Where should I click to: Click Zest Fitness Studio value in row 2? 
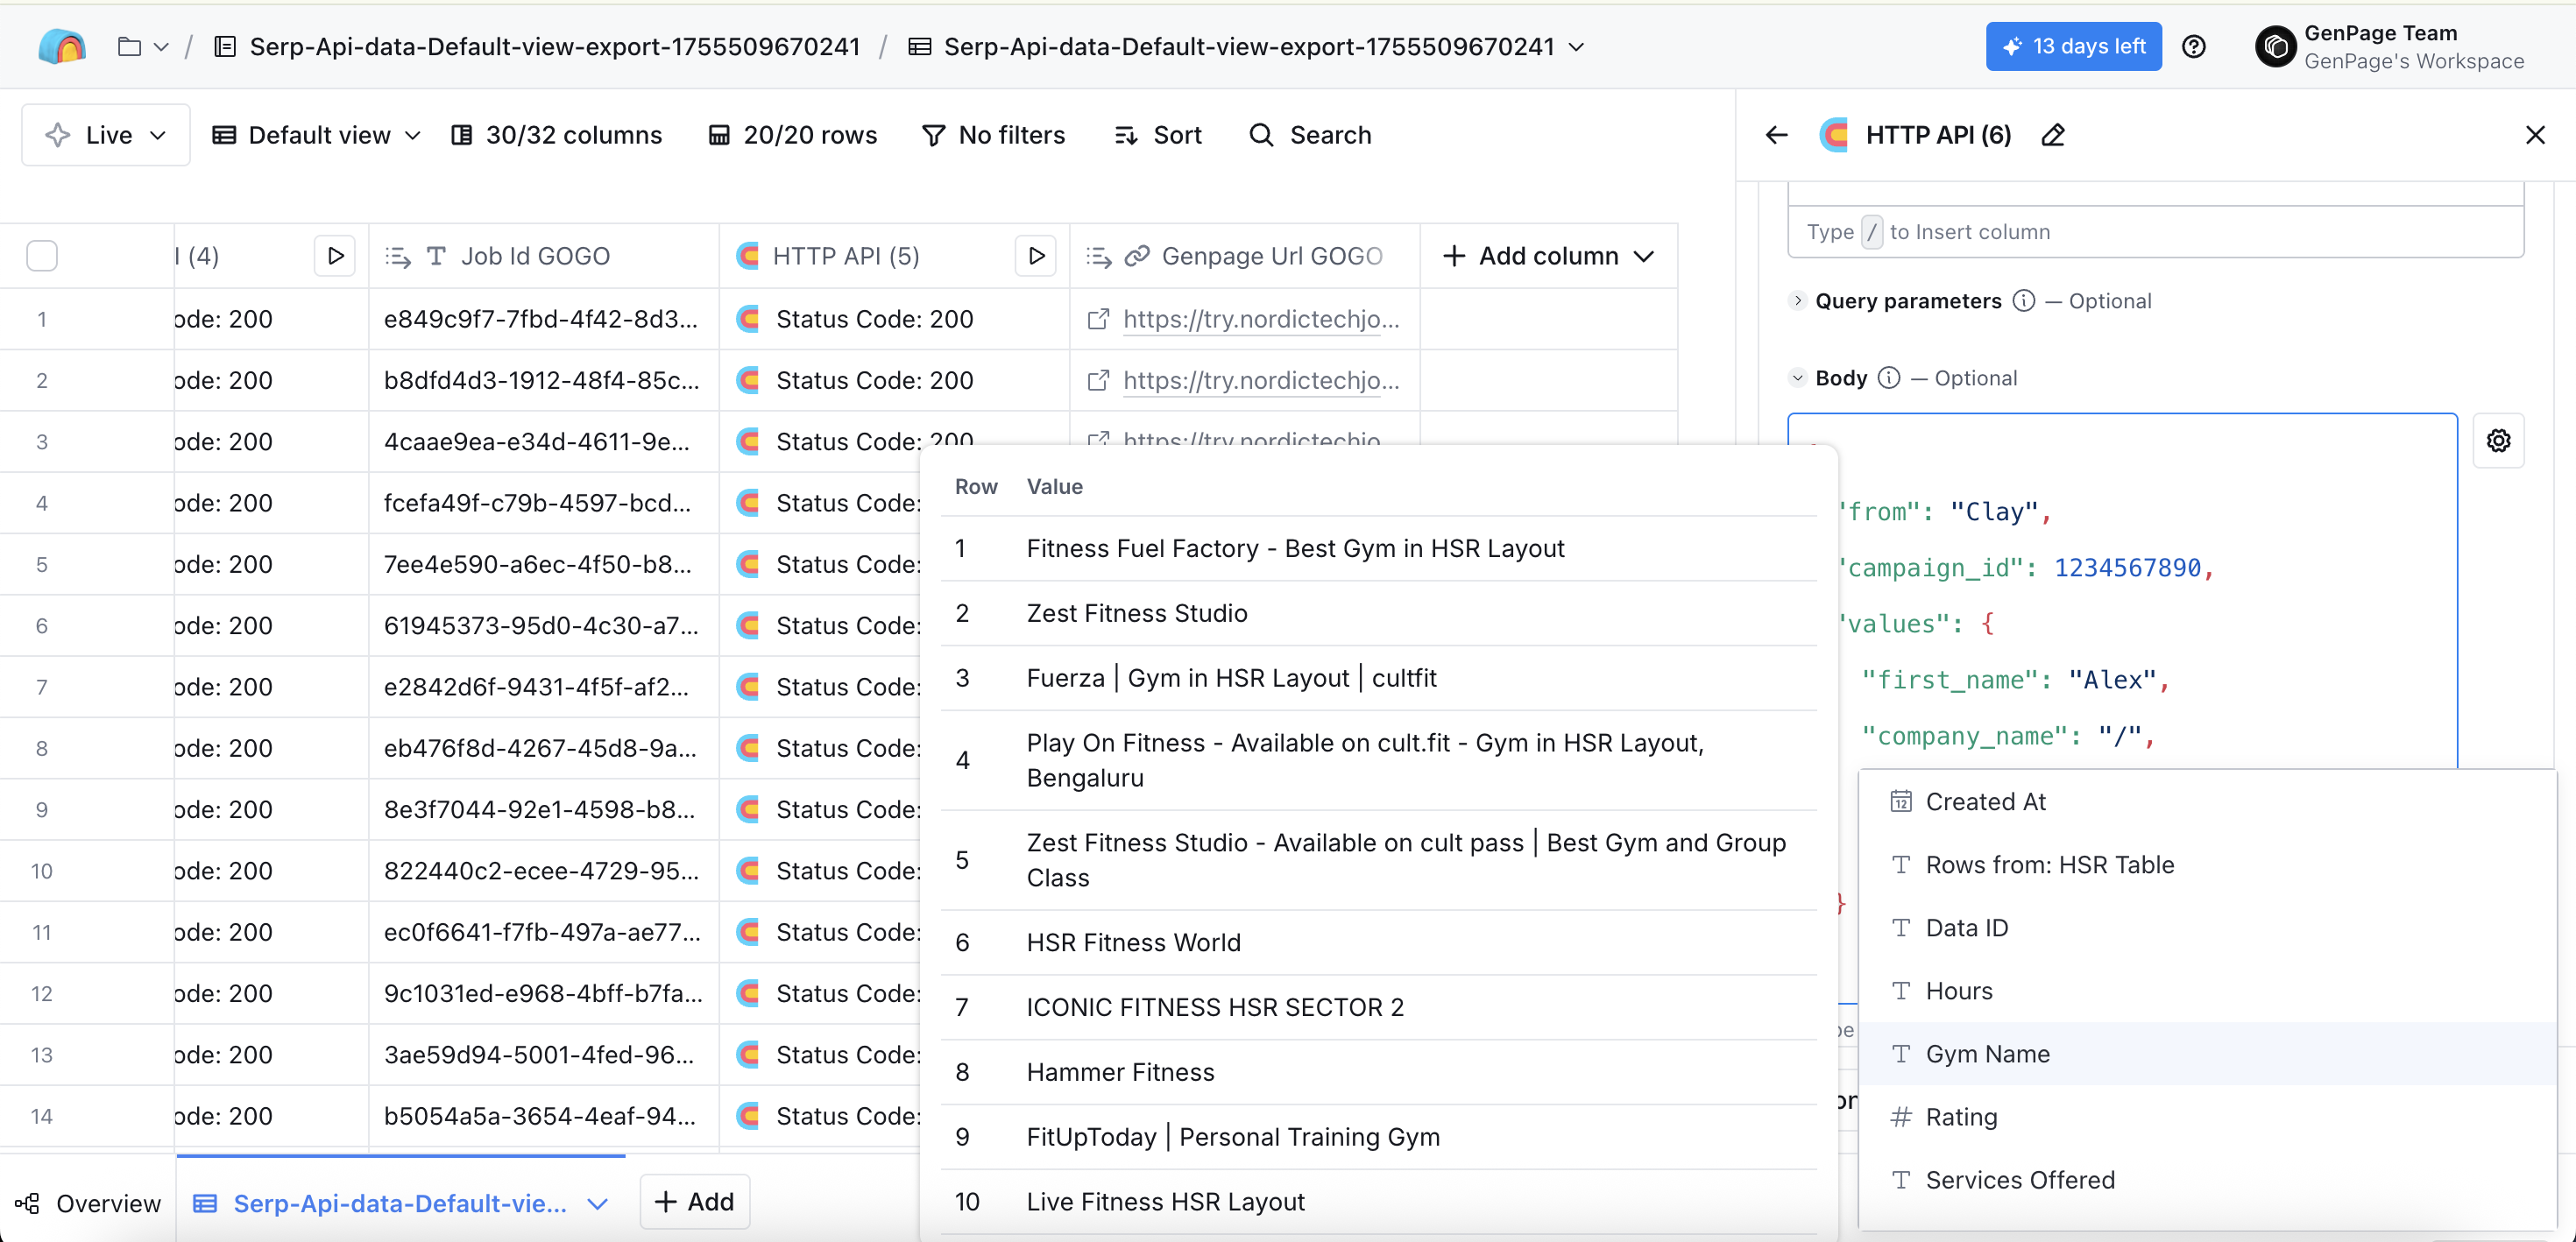[x=1137, y=613]
